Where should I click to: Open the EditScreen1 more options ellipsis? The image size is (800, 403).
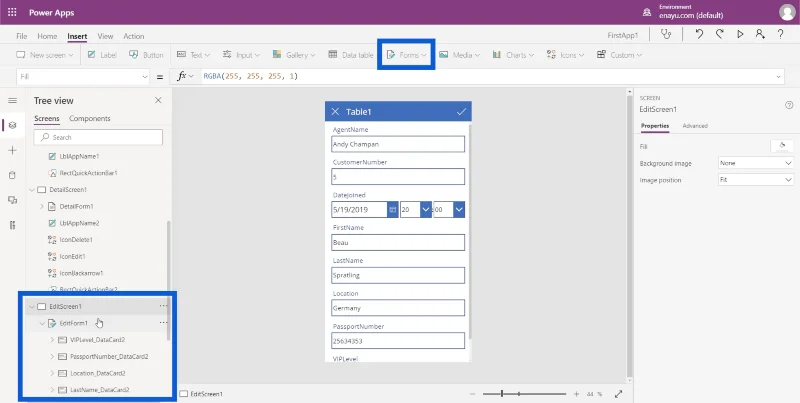(x=163, y=306)
